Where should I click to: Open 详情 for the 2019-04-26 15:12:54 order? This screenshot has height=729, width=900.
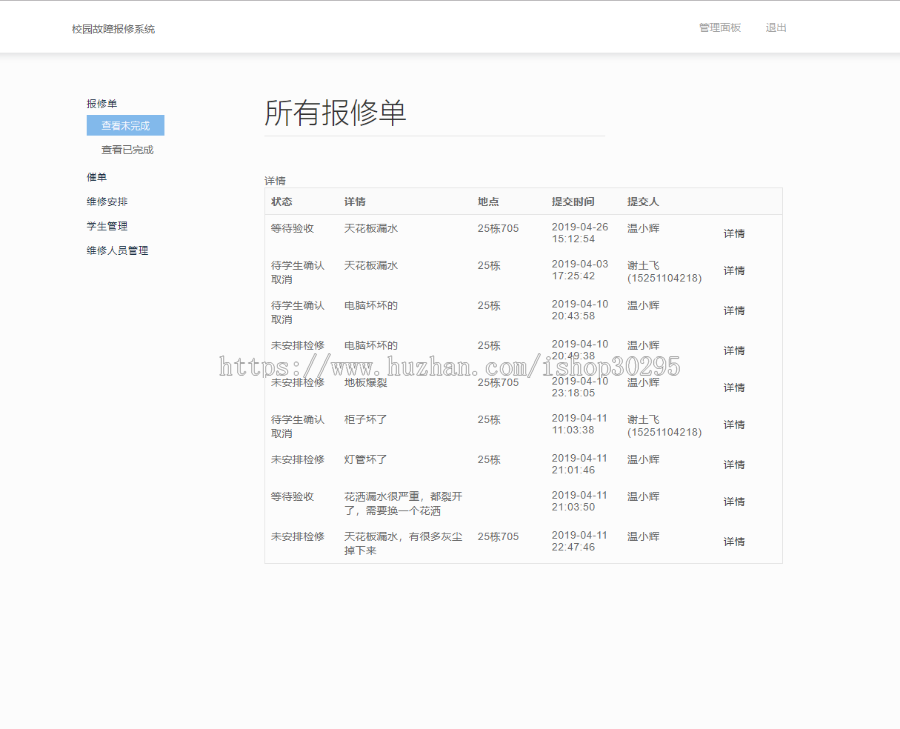point(734,234)
